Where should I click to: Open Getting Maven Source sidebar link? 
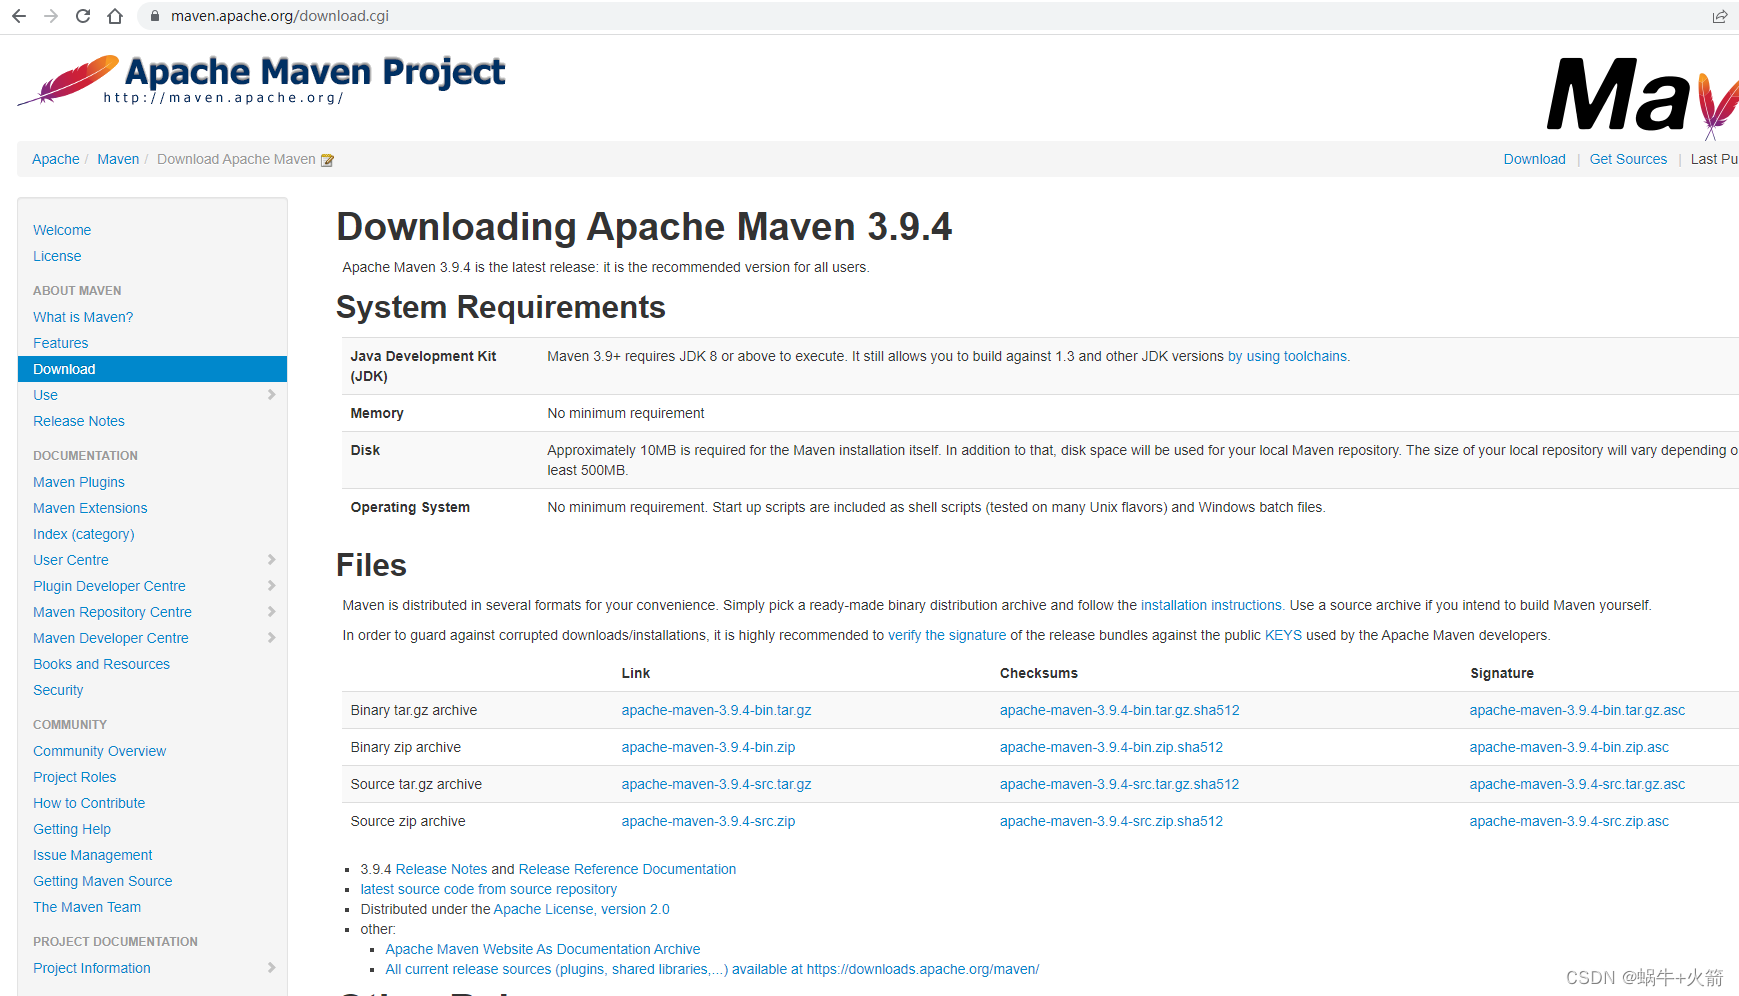(103, 881)
